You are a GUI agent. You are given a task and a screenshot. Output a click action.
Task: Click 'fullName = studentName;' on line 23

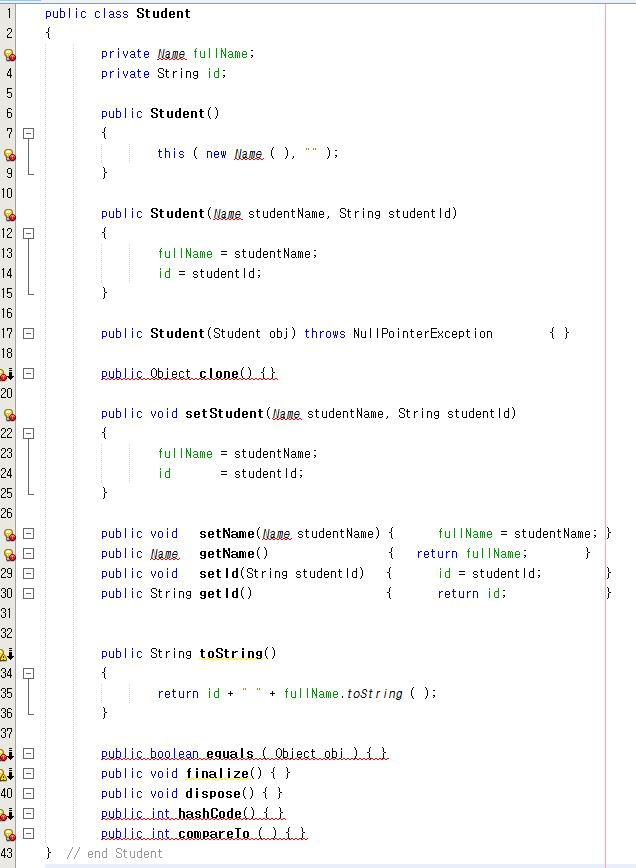click(x=237, y=453)
